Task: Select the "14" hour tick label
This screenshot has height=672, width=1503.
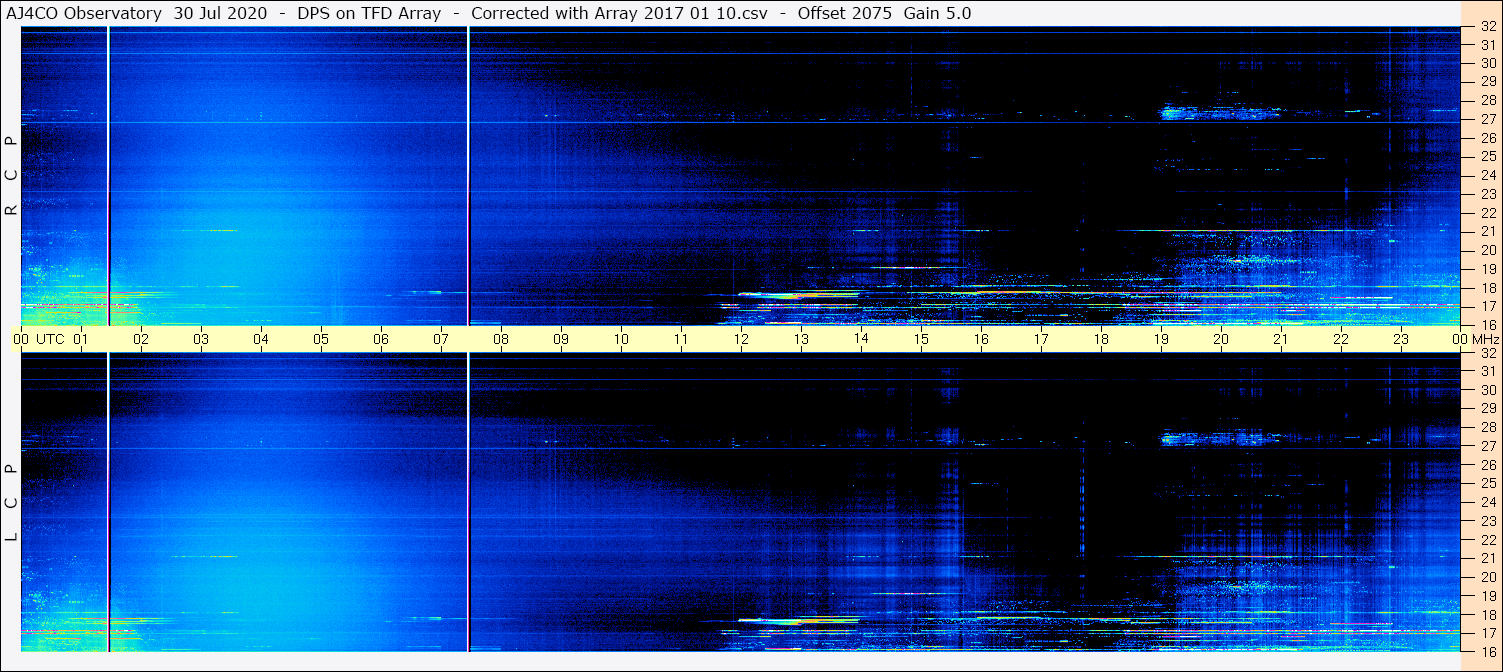Action: point(861,339)
